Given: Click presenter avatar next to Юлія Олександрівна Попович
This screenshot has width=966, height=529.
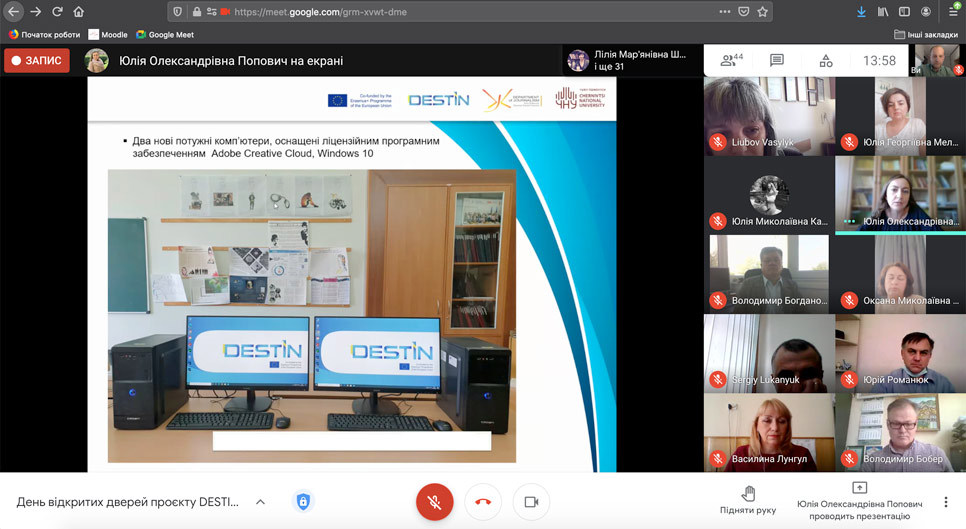Looking at the screenshot, I should 97,60.
